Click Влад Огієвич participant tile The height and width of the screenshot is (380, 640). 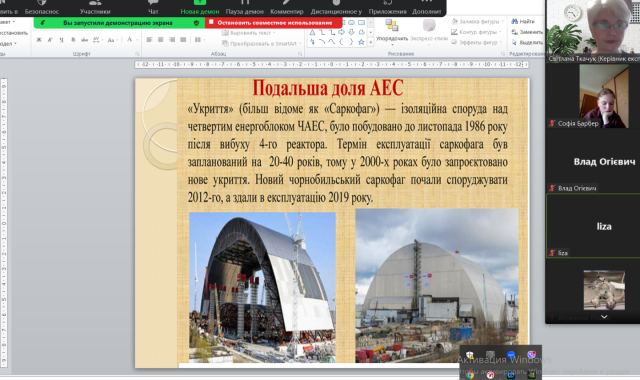pyautogui.click(x=593, y=161)
